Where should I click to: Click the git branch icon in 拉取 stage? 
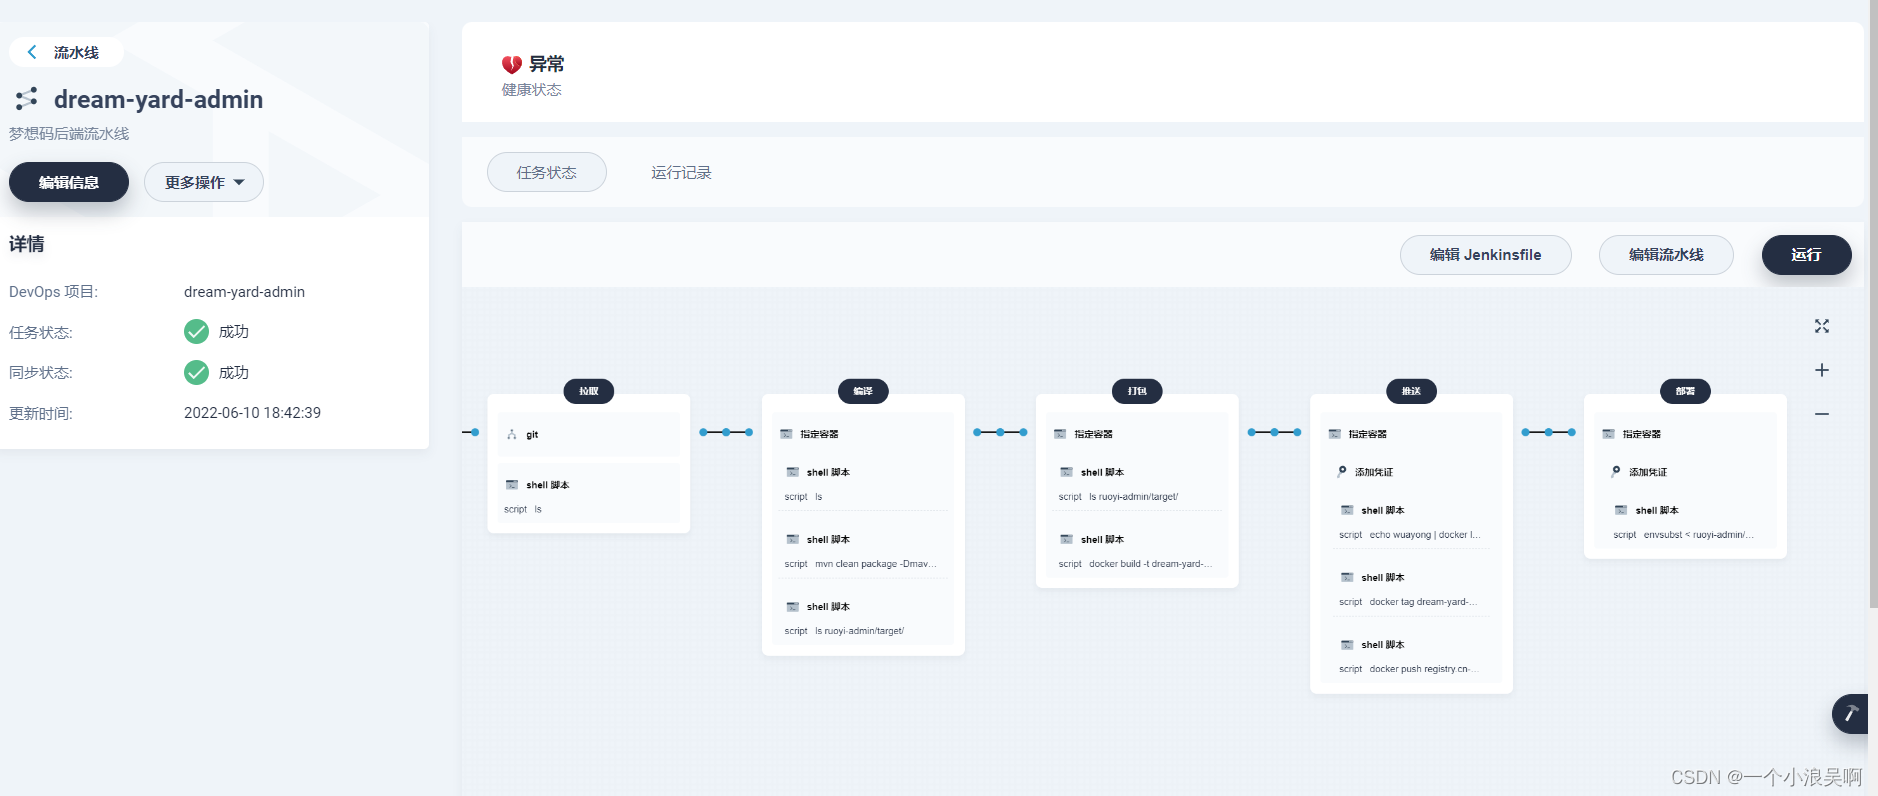[512, 435]
